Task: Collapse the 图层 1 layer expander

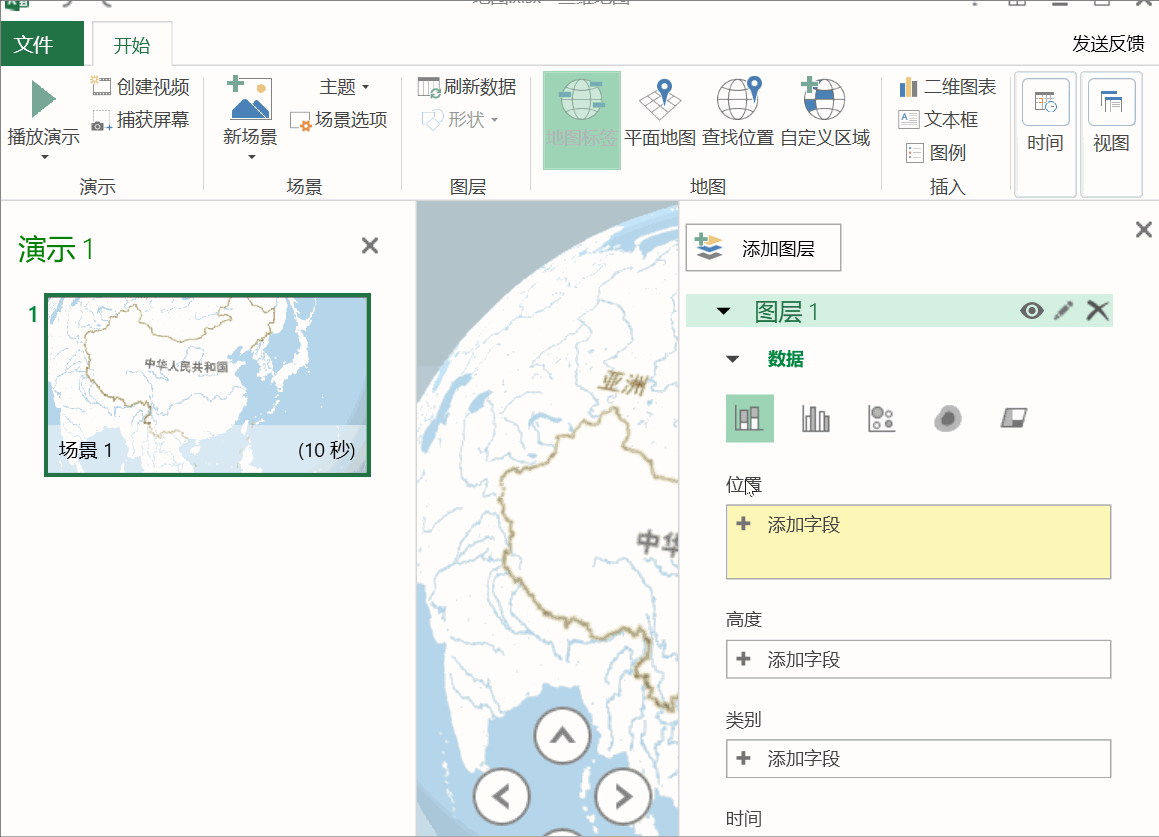Action: click(x=724, y=311)
